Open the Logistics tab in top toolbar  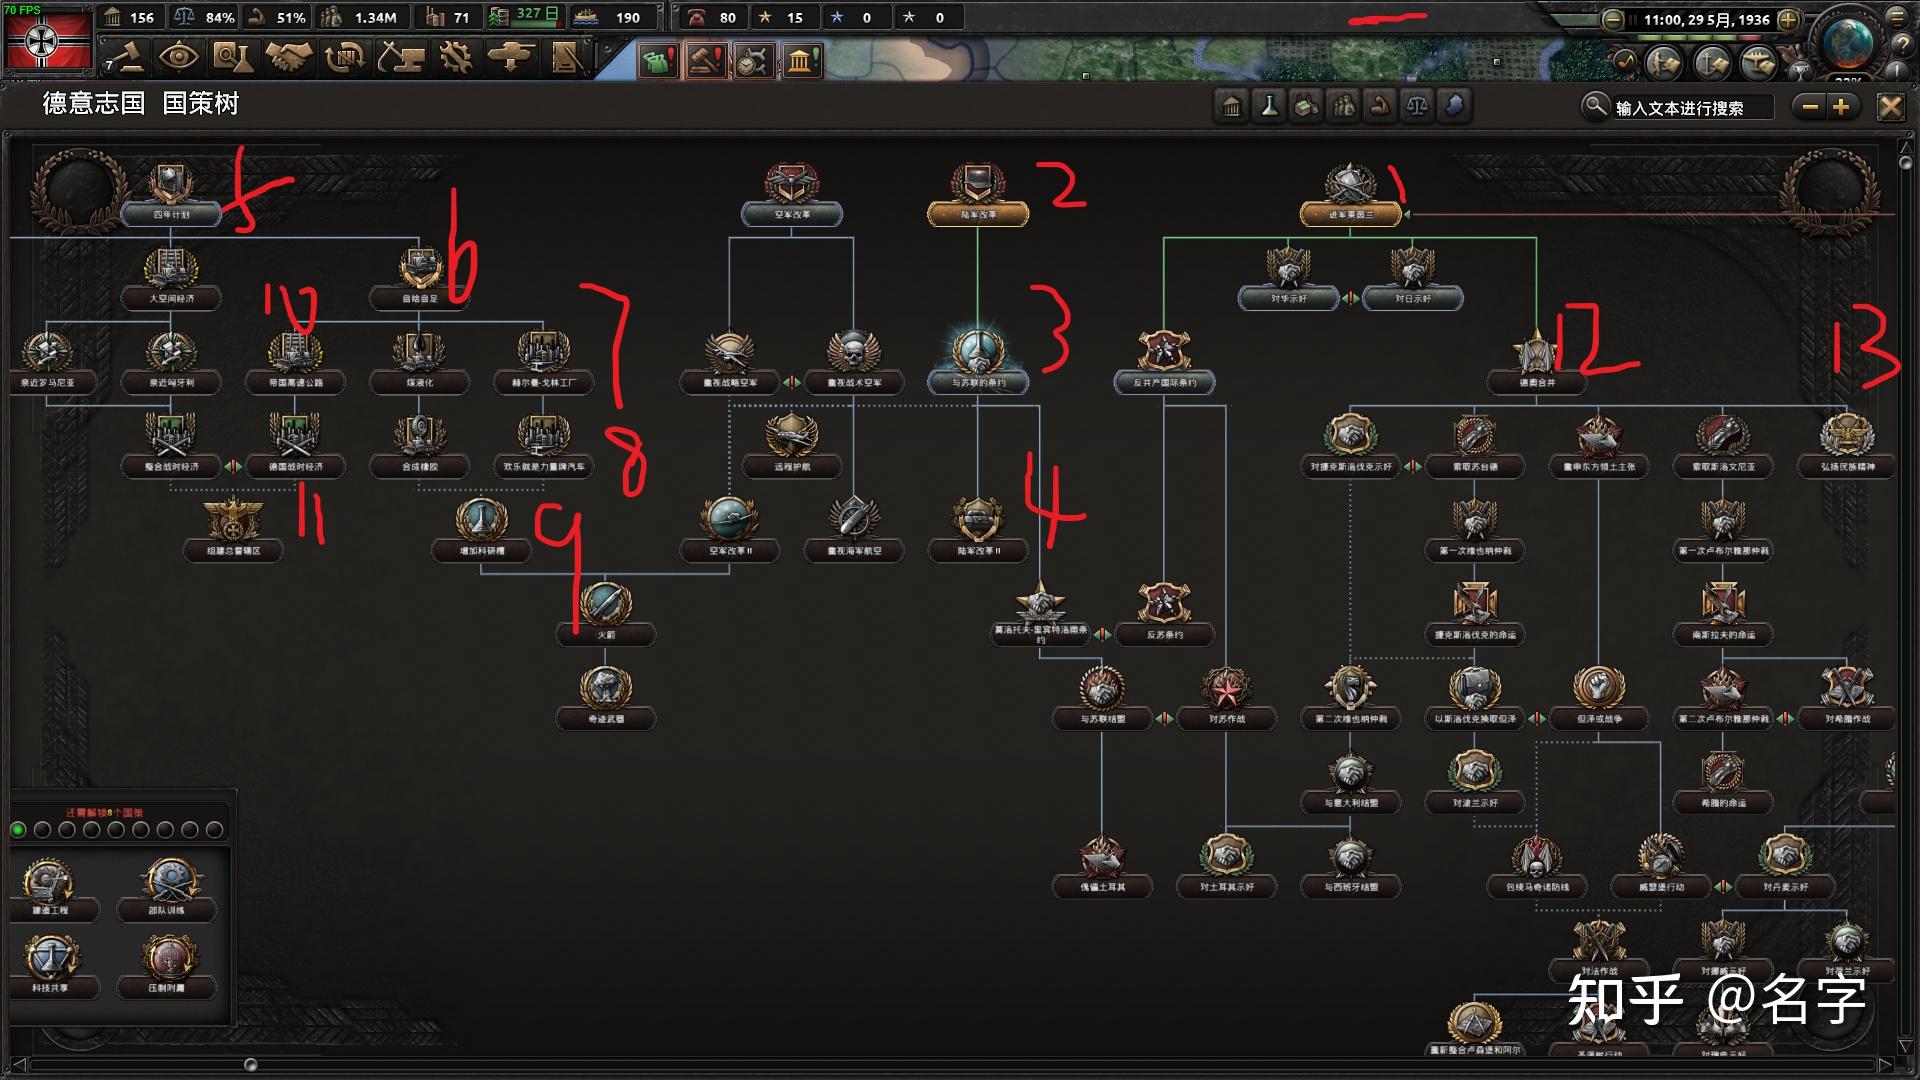(567, 57)
